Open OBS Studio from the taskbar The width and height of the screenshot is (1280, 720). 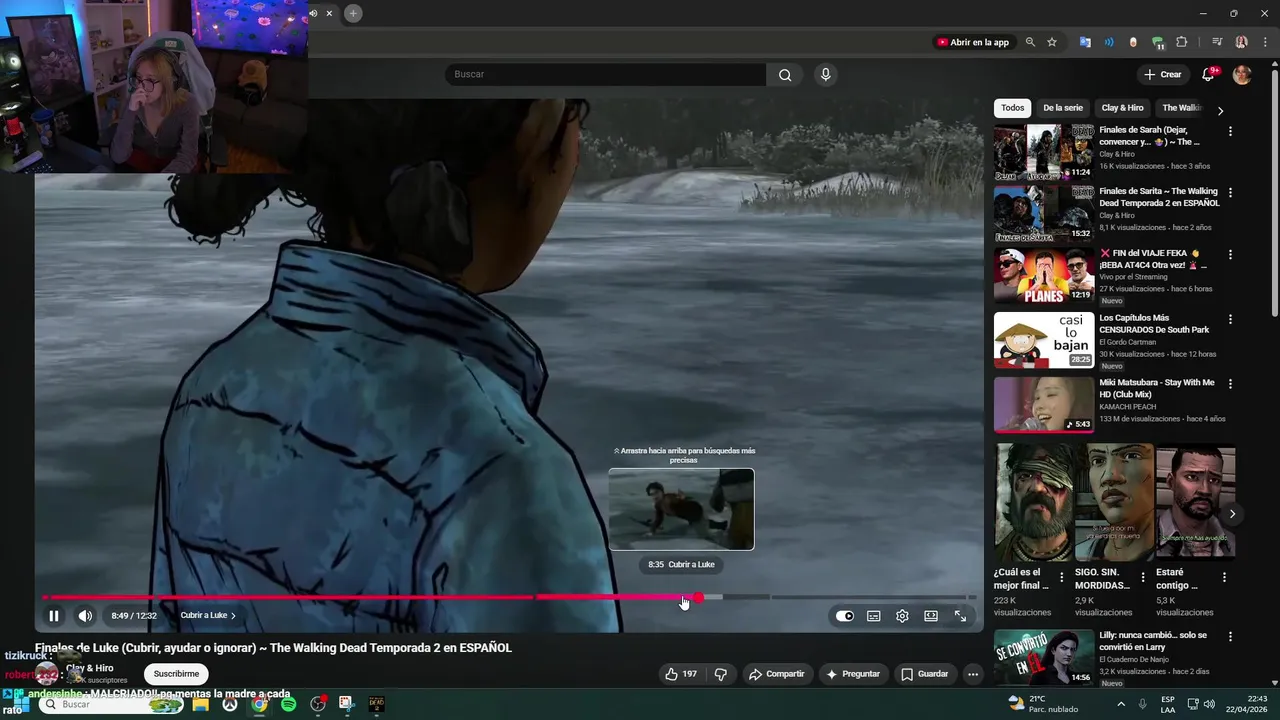click(x=318, y=704)
